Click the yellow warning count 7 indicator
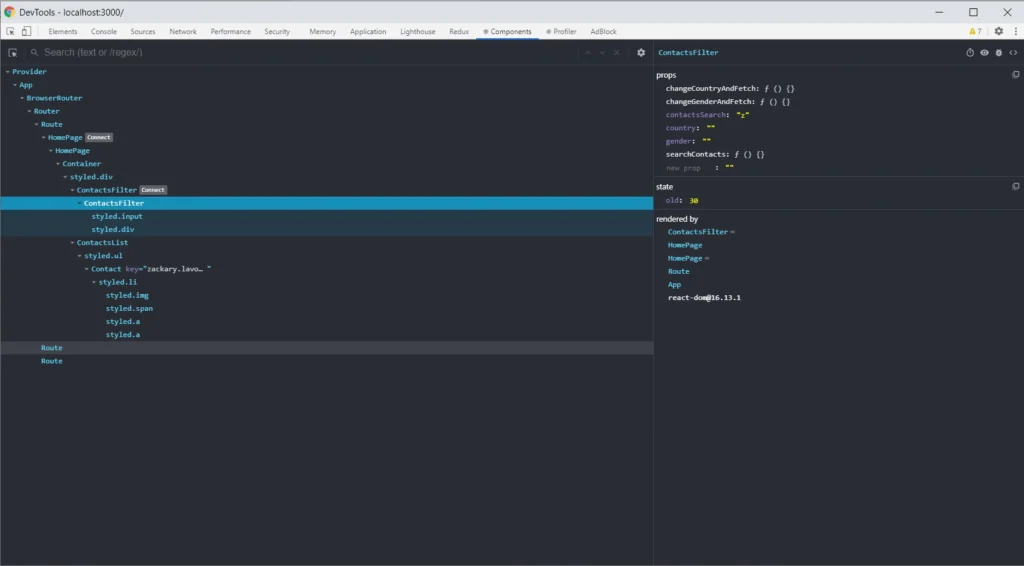This screenshot has width=1024, height=566. (x=975, y=31)
